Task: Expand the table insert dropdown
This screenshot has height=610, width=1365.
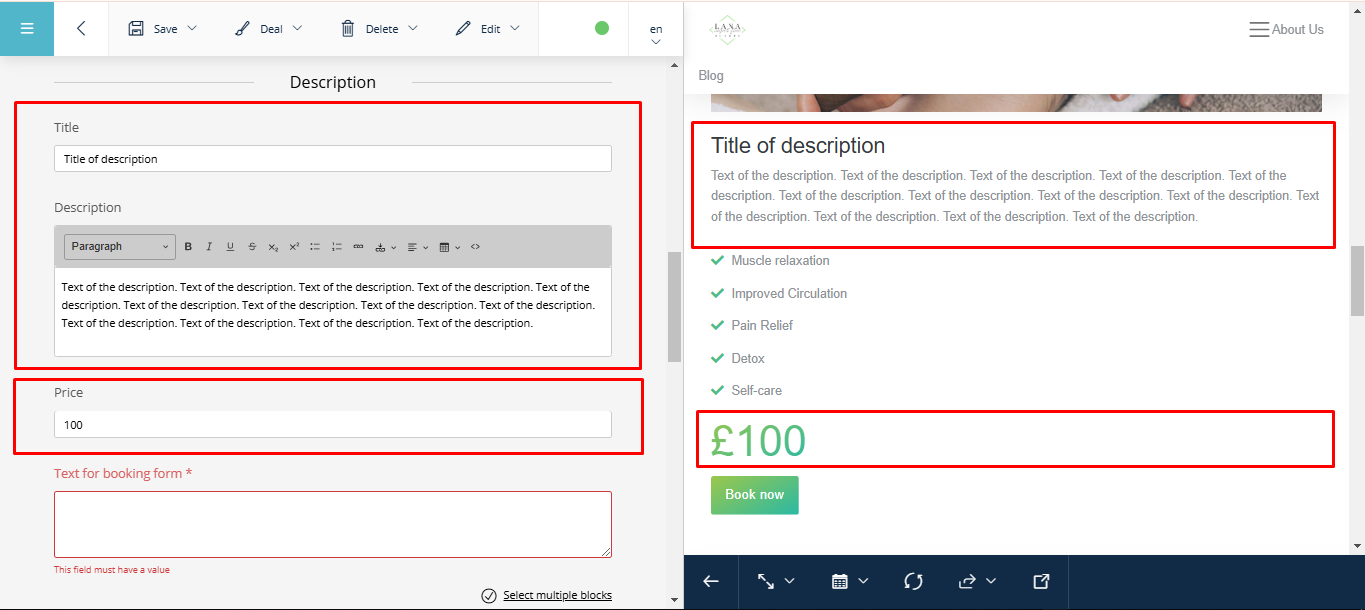Action: [450, 247]
